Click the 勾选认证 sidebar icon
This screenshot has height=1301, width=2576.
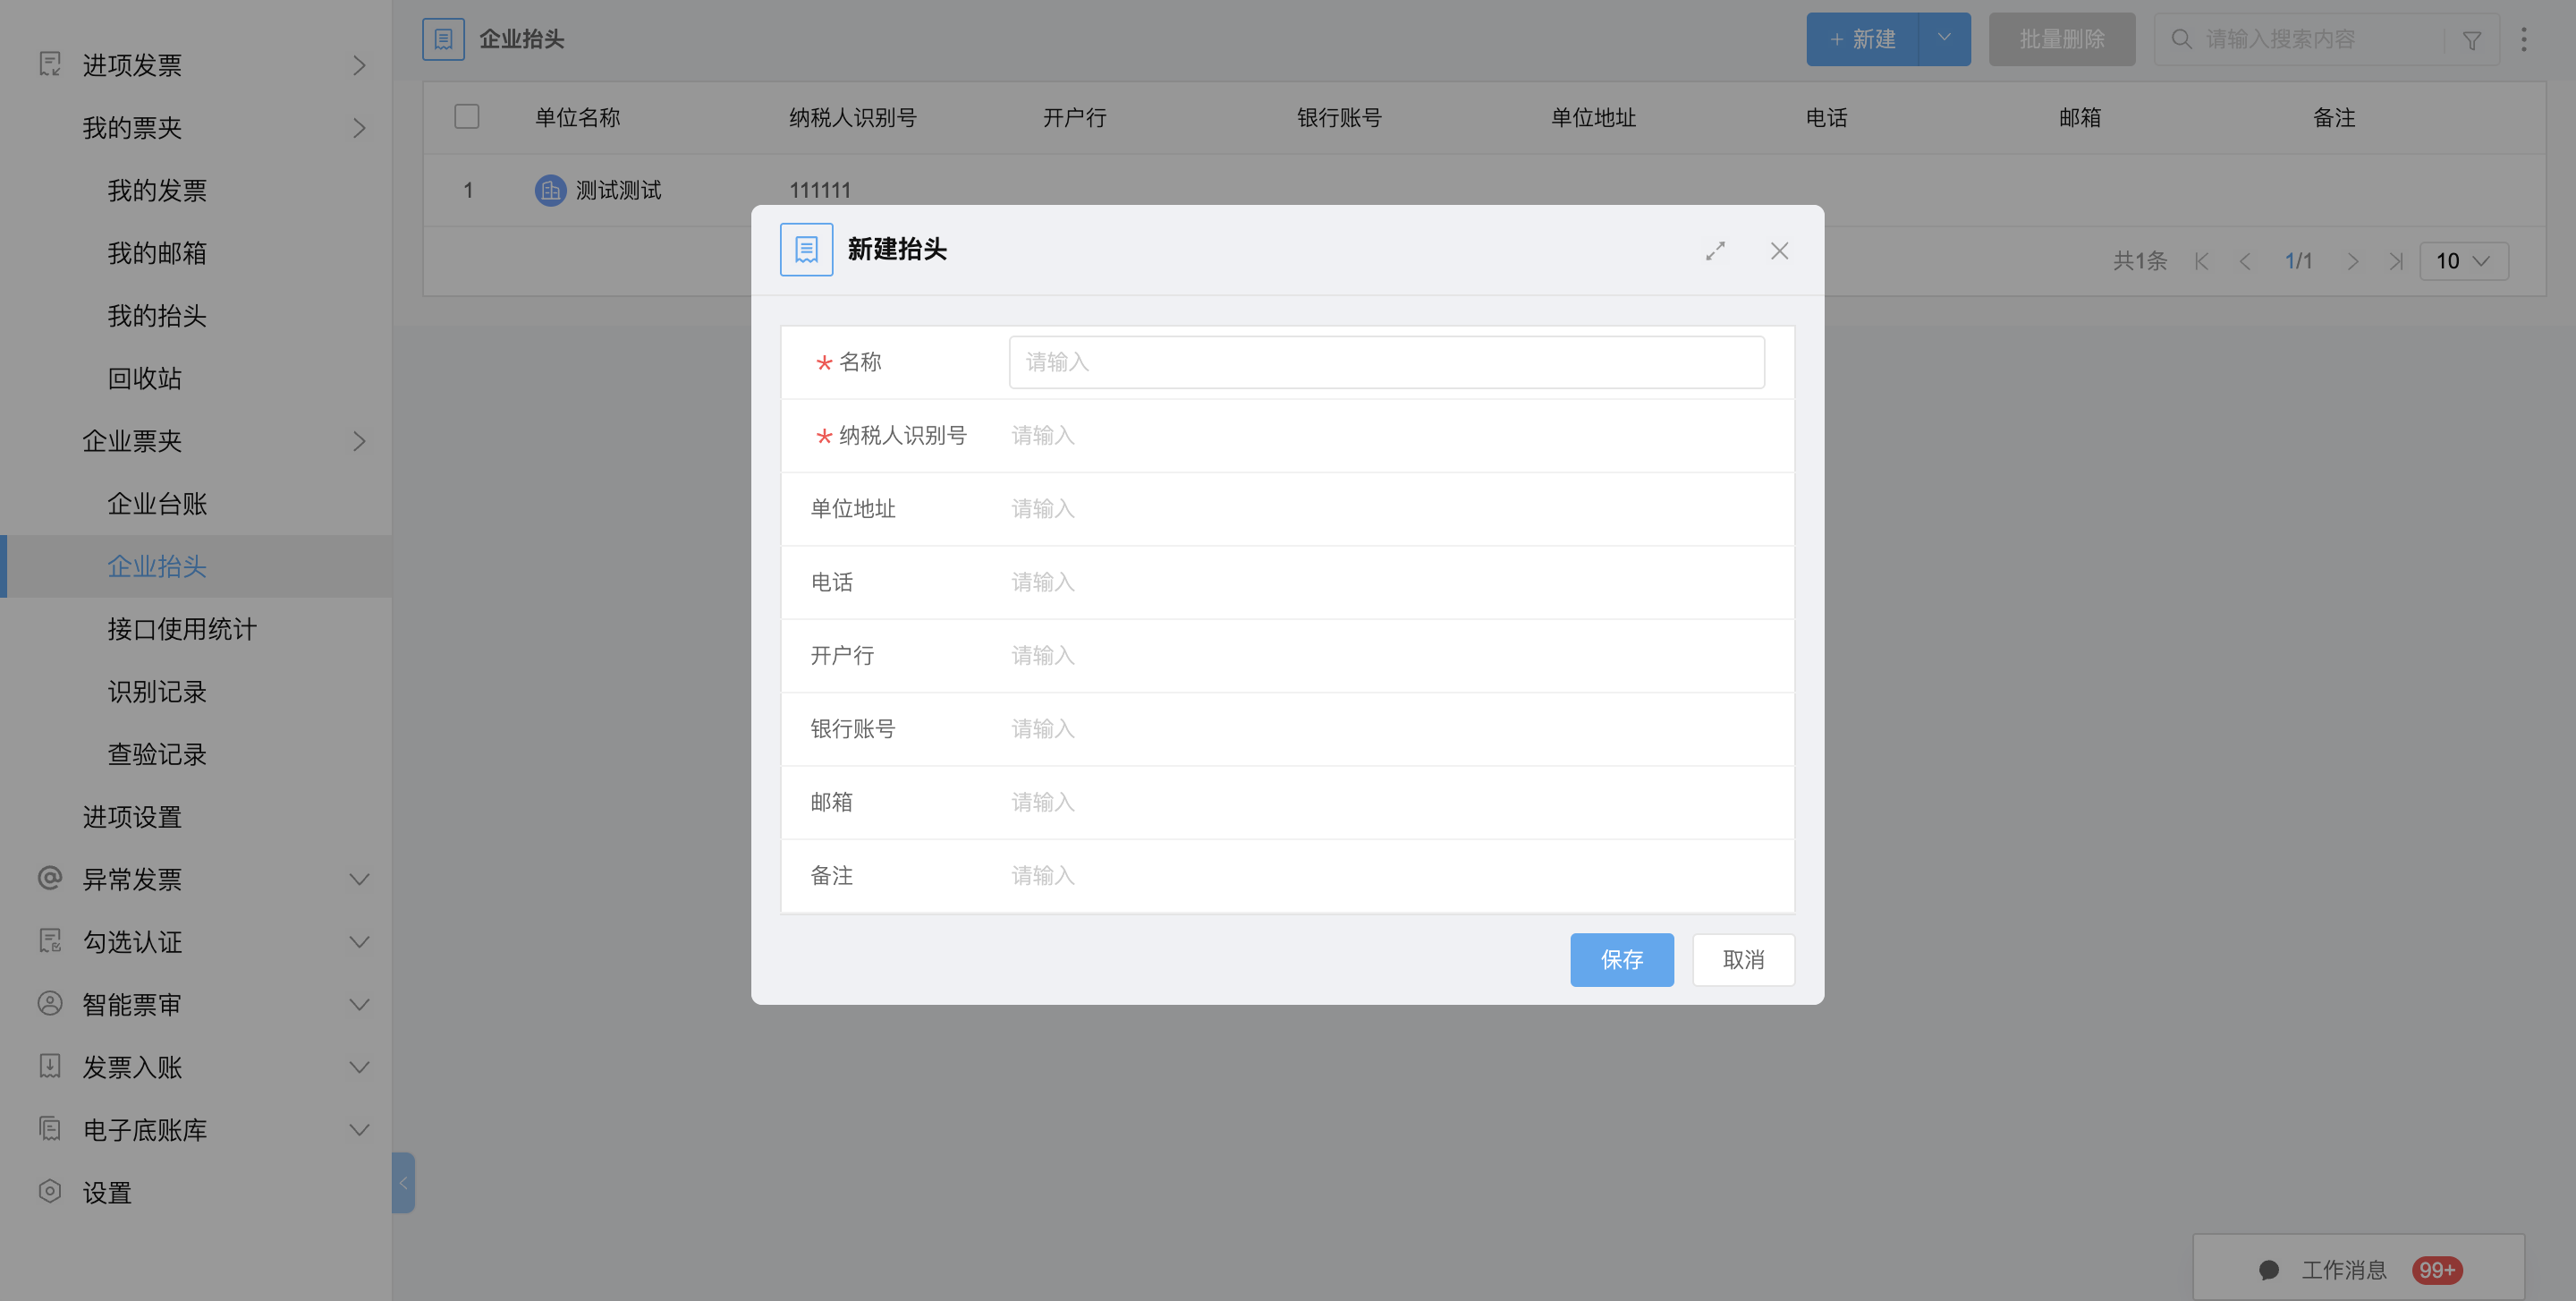pyautogui.click(x=50, y=941)
